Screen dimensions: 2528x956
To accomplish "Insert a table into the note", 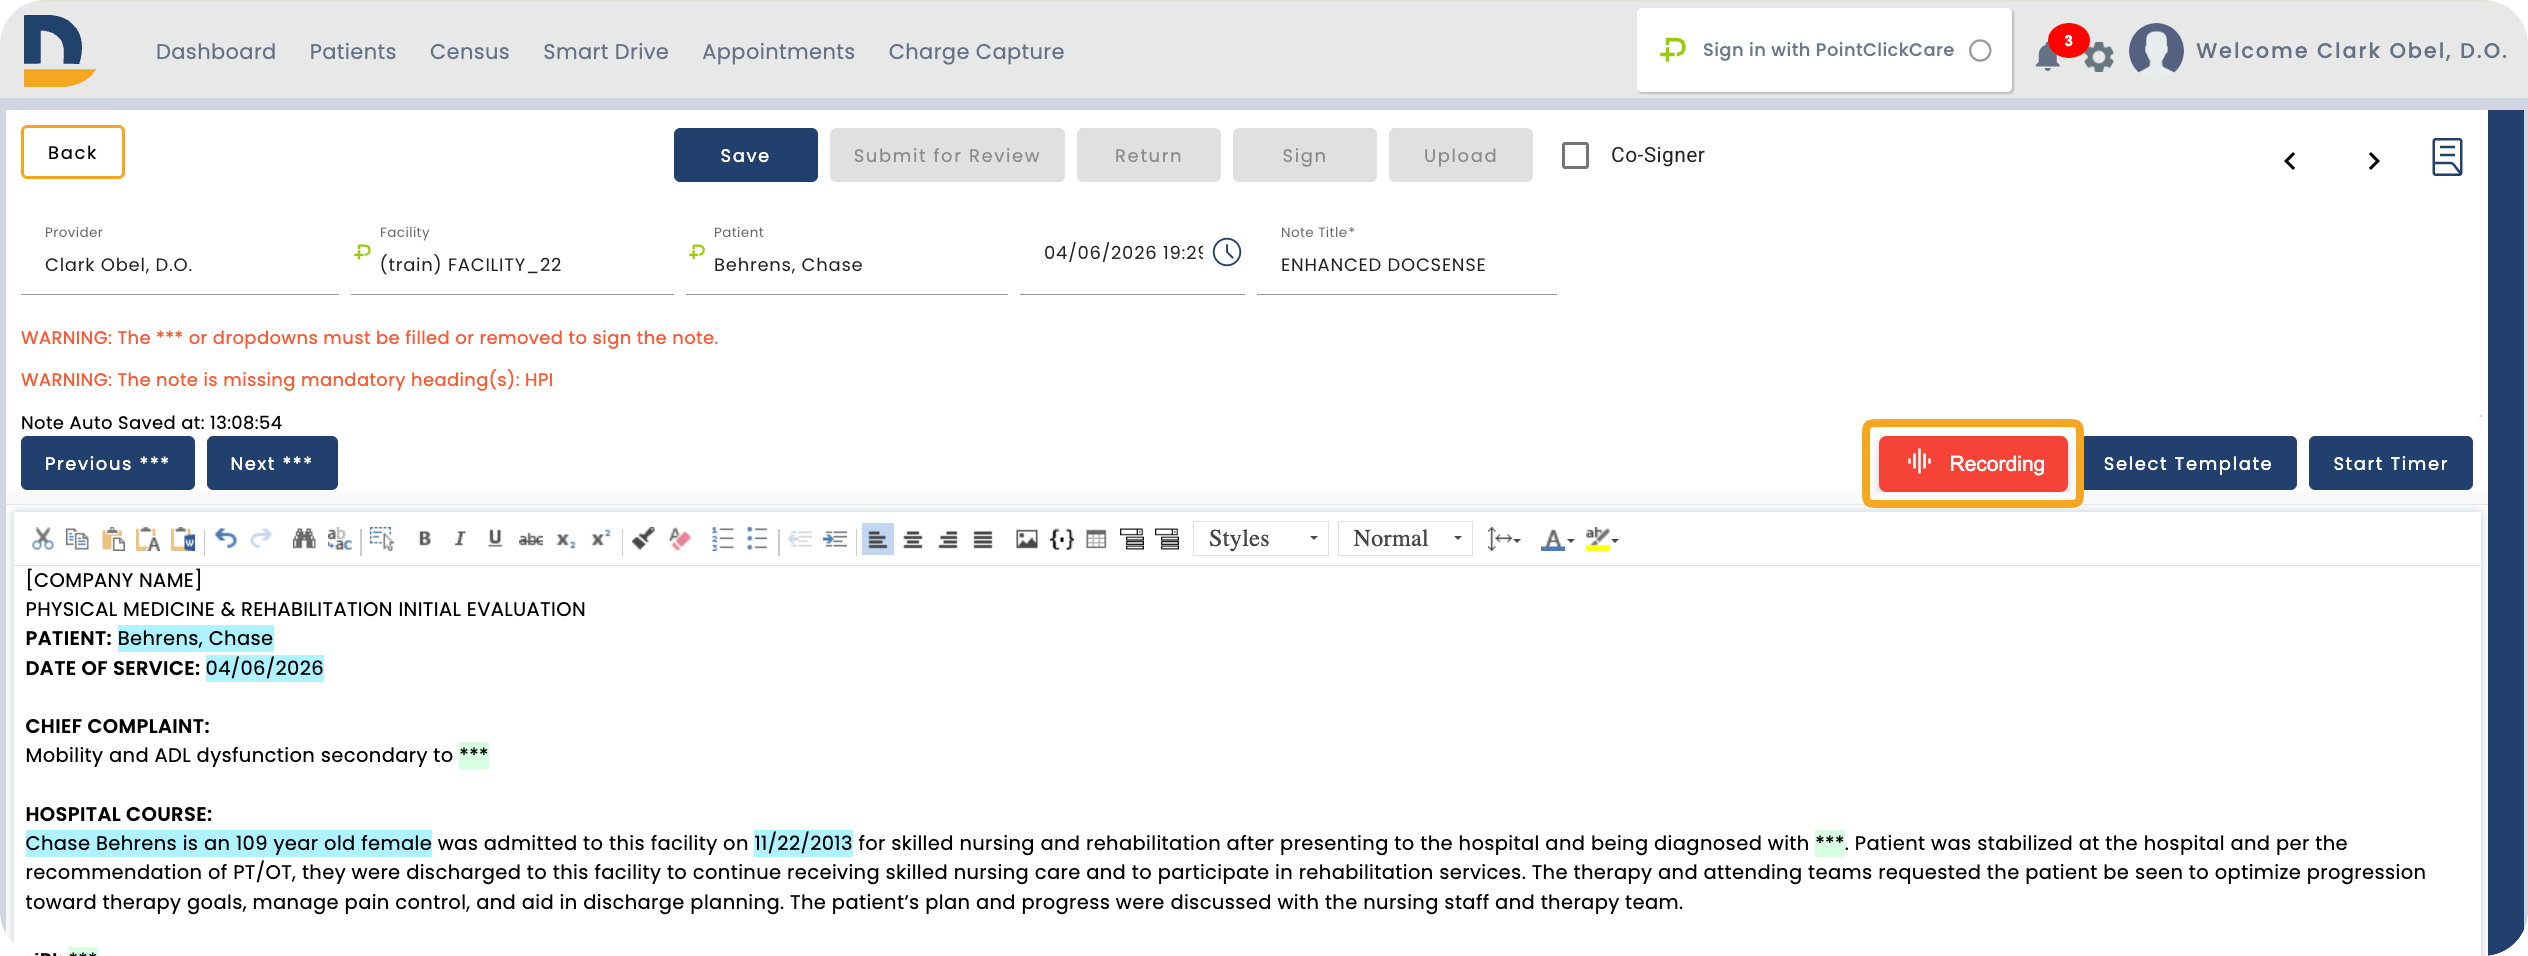I will [x=1097, y=539].
